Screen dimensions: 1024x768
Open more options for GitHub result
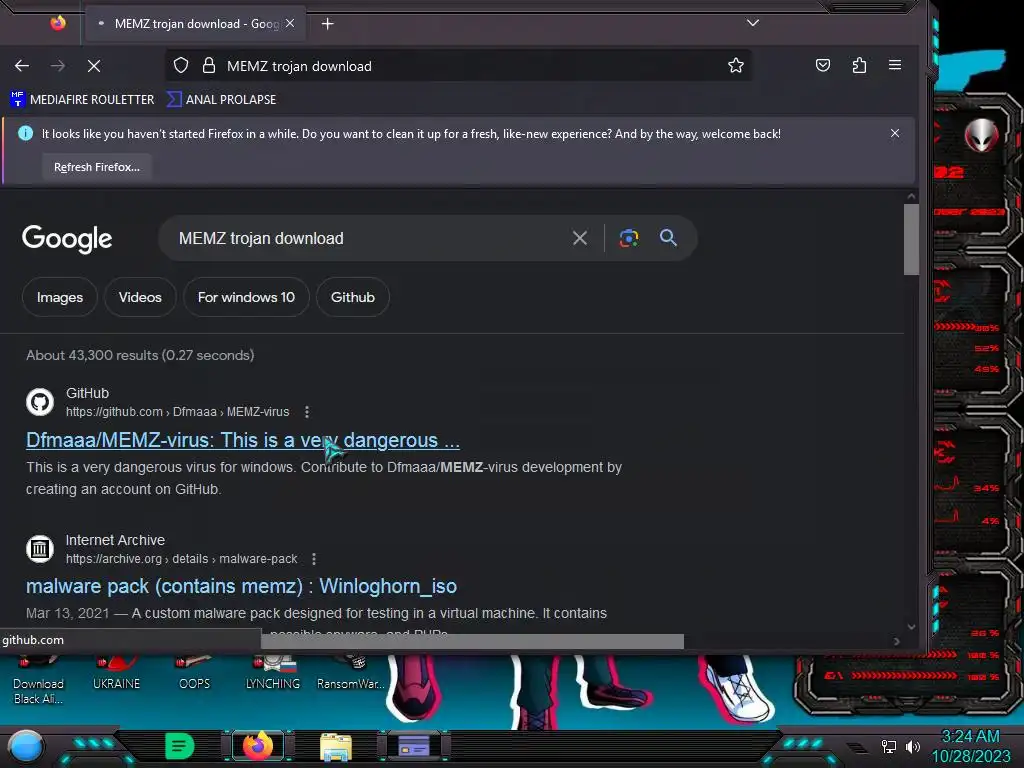tap(307, 412)
